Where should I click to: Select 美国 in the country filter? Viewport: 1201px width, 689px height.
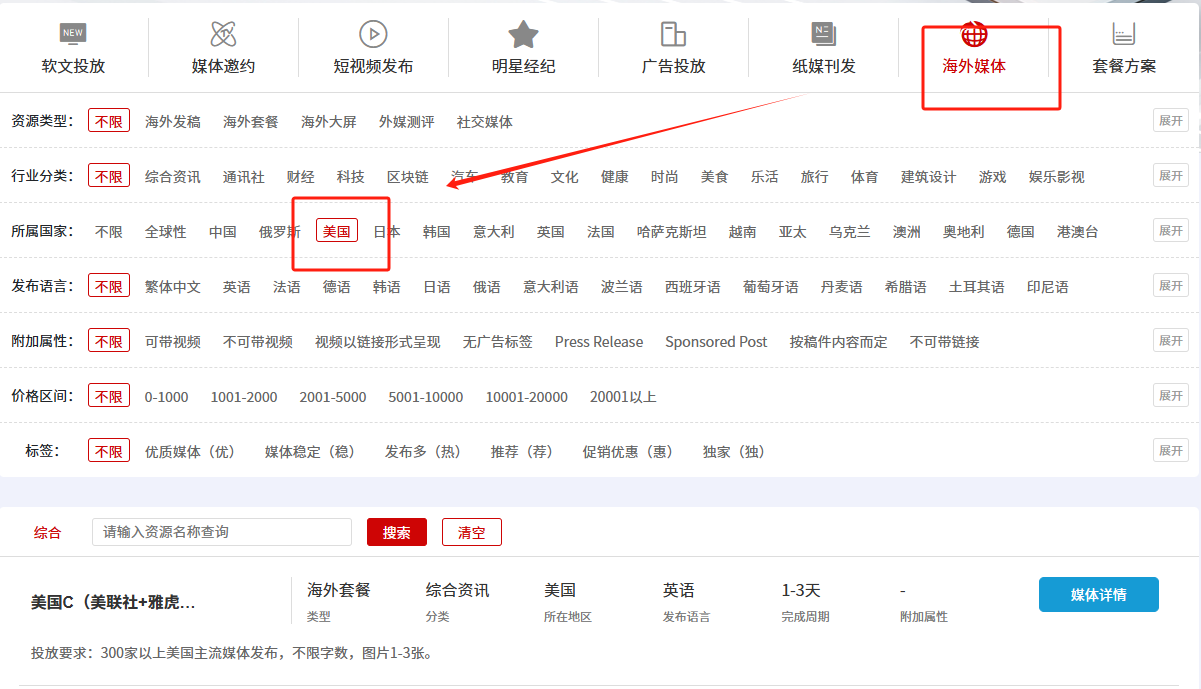pos(337,231)
